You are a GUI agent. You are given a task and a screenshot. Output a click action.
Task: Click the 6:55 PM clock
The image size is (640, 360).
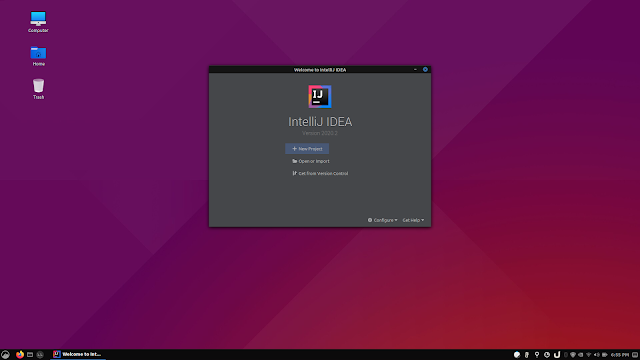[x=620, y=355]
